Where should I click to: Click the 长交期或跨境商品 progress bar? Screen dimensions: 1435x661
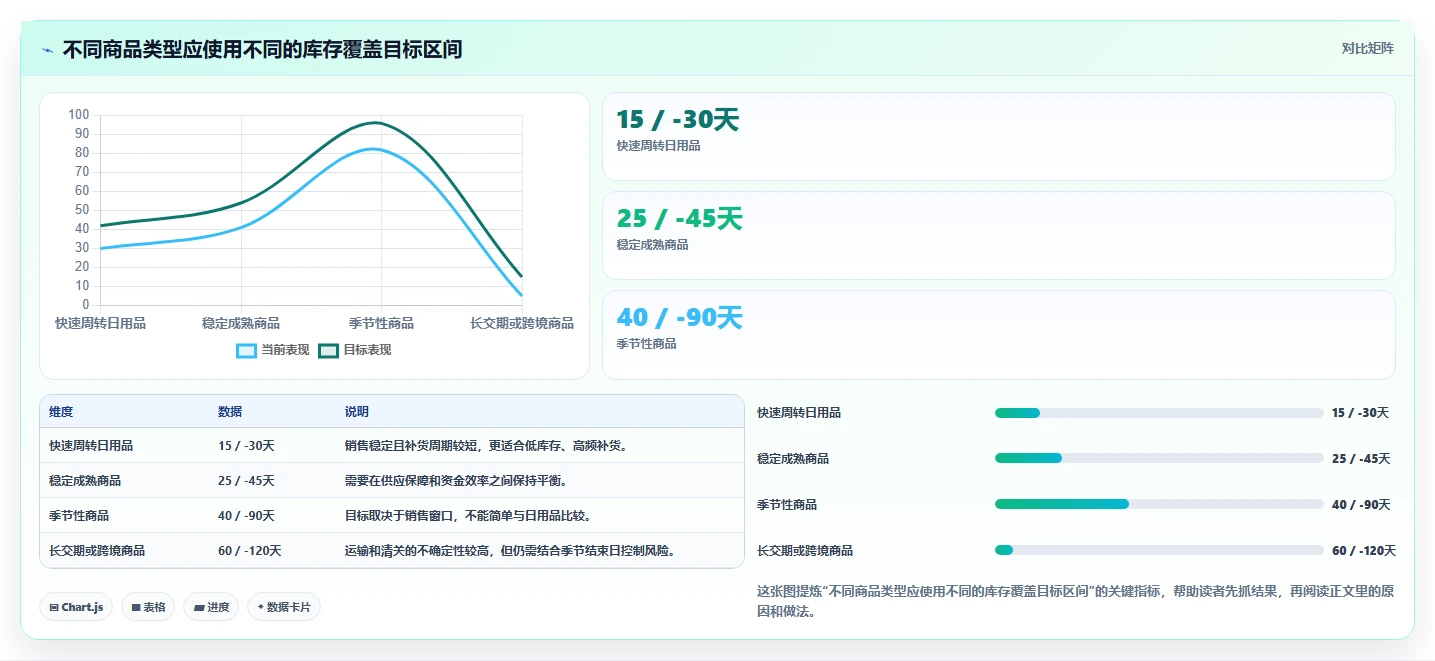pos(1159,551)
